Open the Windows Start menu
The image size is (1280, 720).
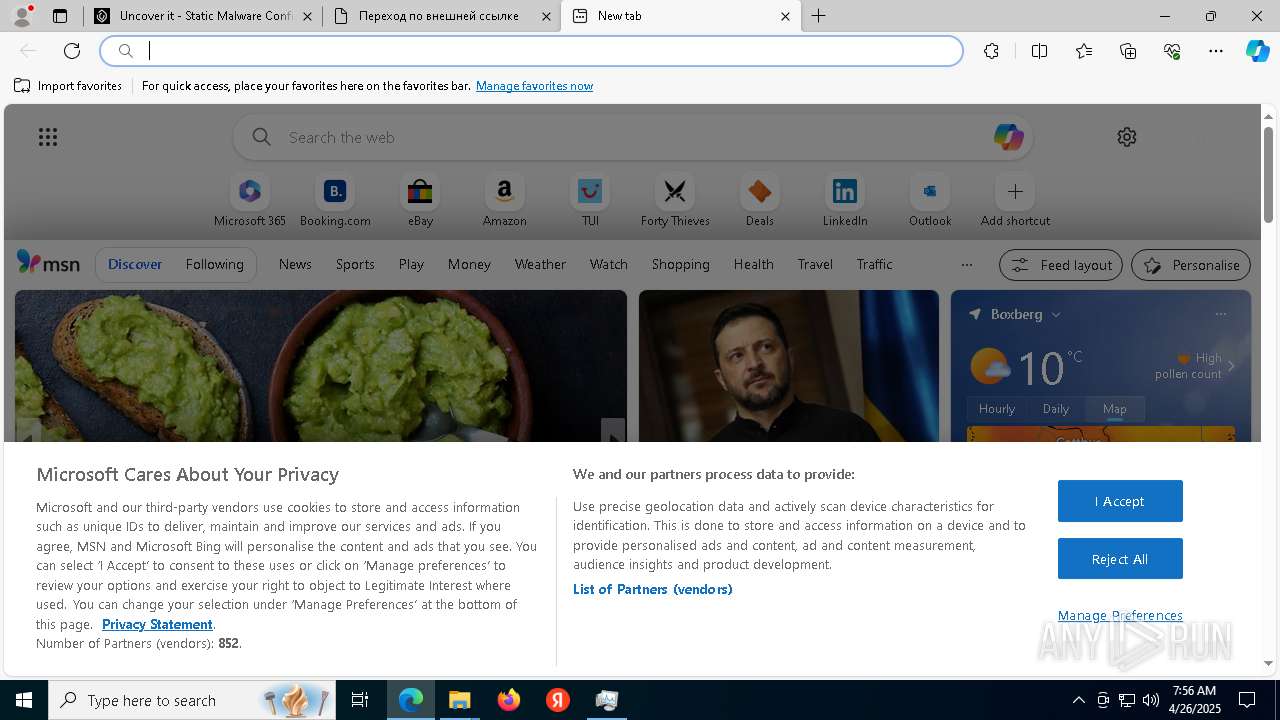point(24,700)
